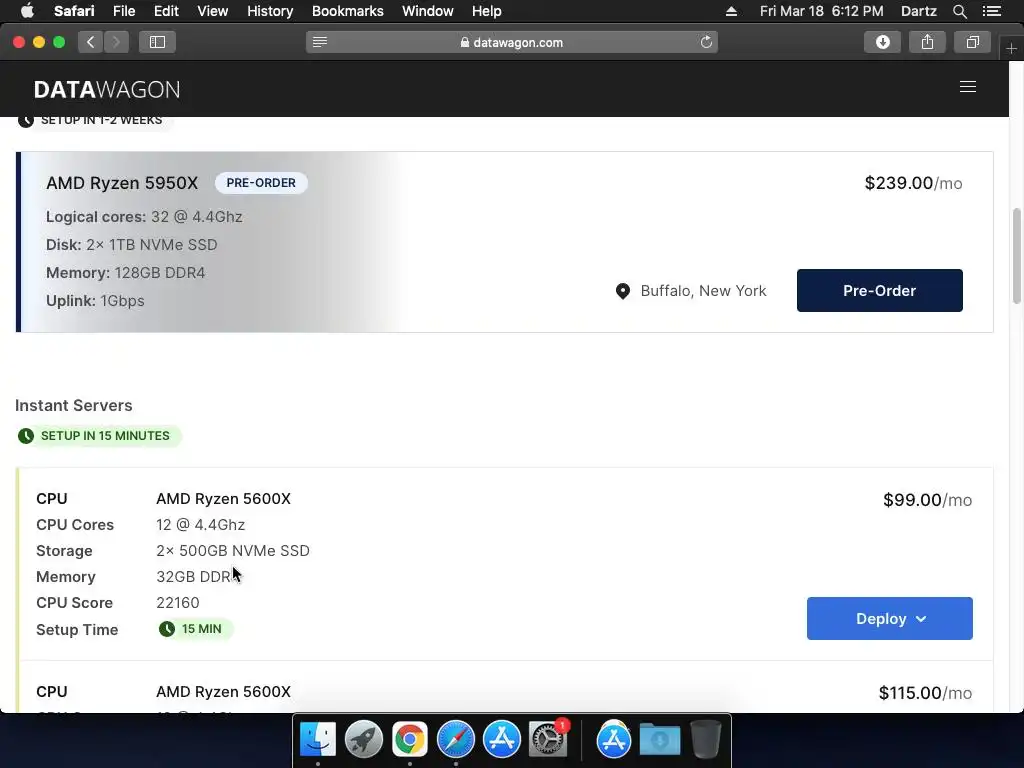The image size is (1024, 768).
Task: Click the $239.00/mo price
Action: (913, 183)
